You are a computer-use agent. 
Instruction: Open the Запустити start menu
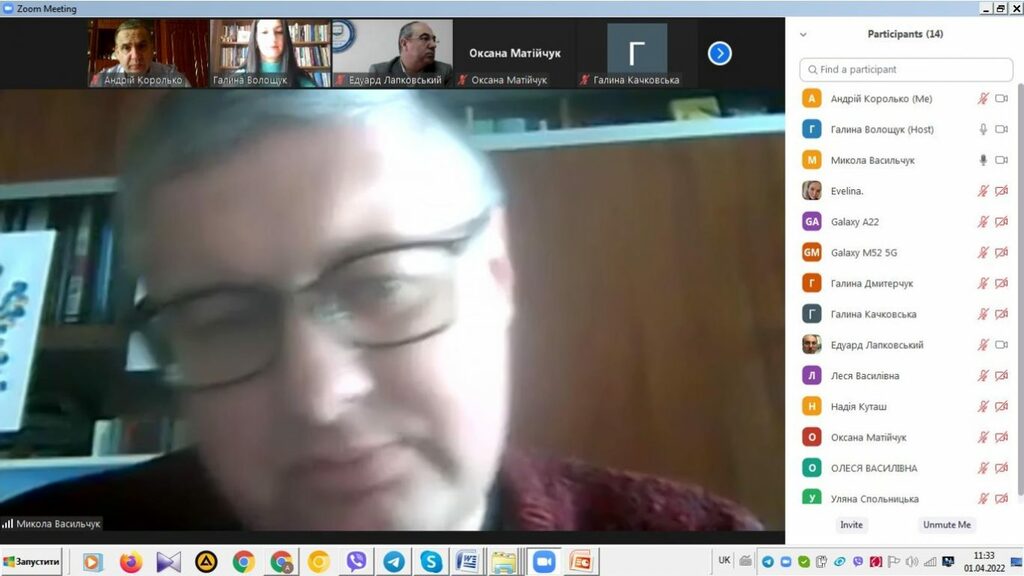(x=32, y=561)
